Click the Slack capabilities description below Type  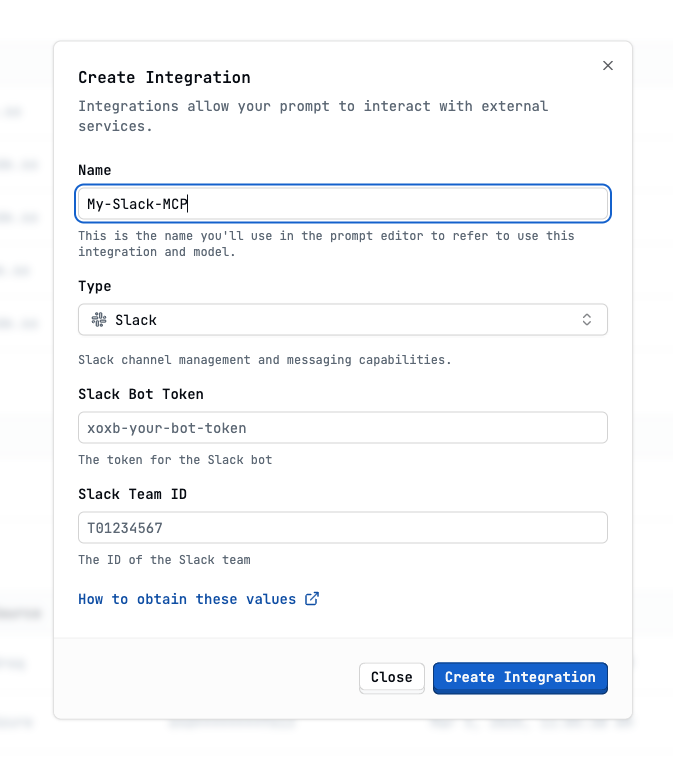(x=264, y=359)
